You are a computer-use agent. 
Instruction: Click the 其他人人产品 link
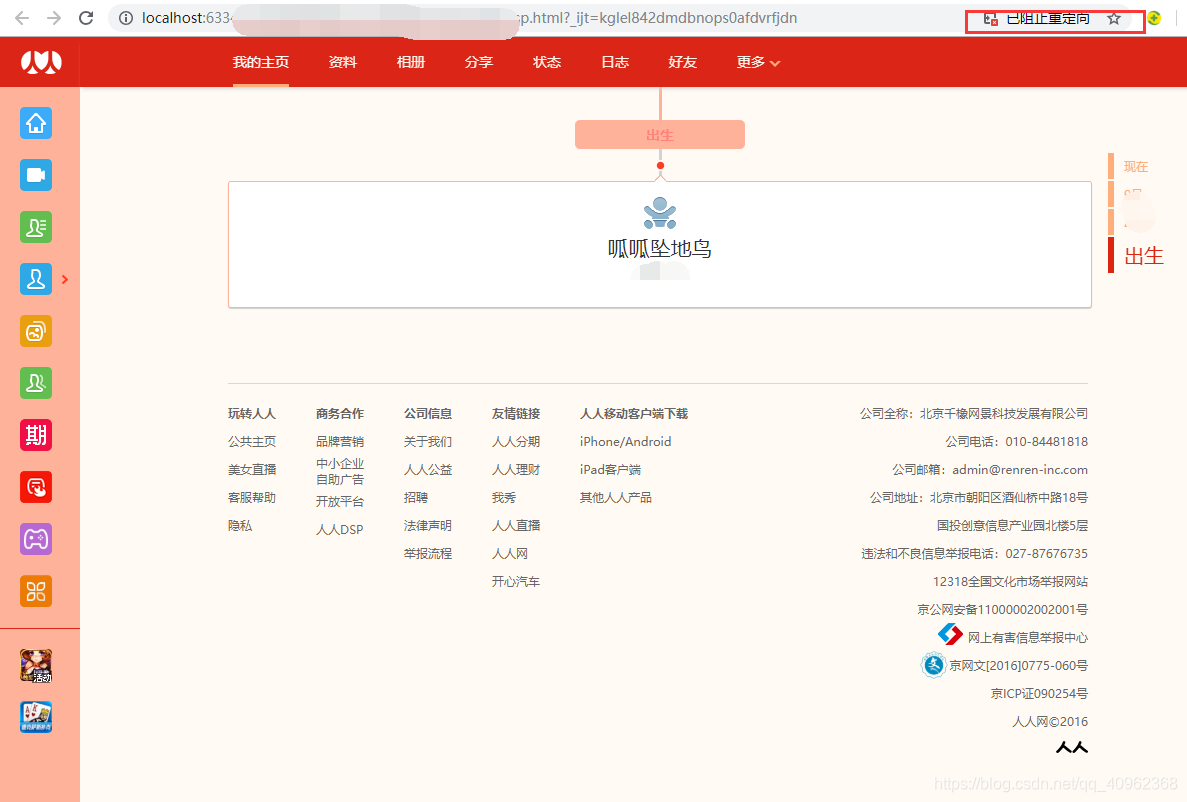point(615,498)
